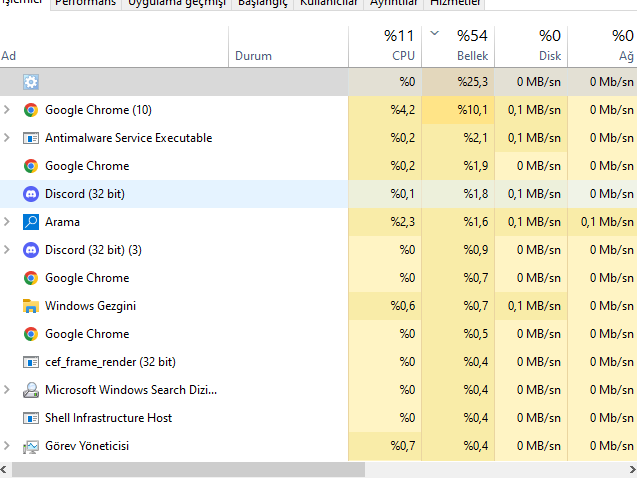Expand the Google Chrome (10) group

[6, 110]
